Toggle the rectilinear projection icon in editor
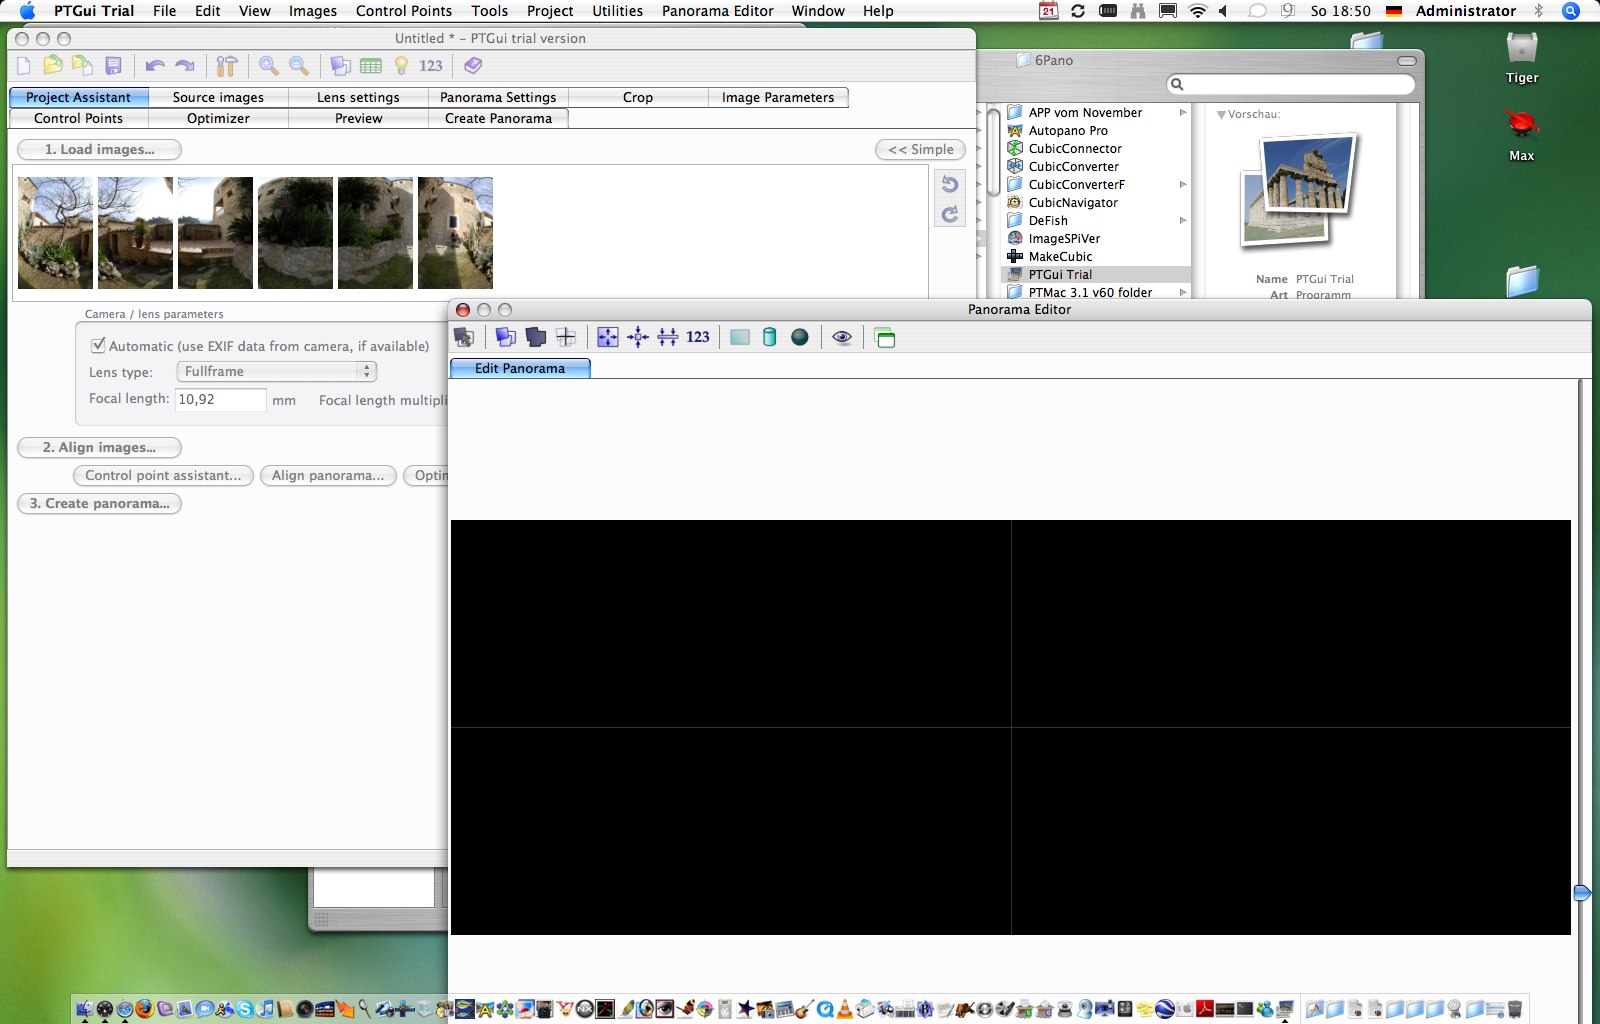Screen dimensions: 1600x1024 click(x=739, y=337)
